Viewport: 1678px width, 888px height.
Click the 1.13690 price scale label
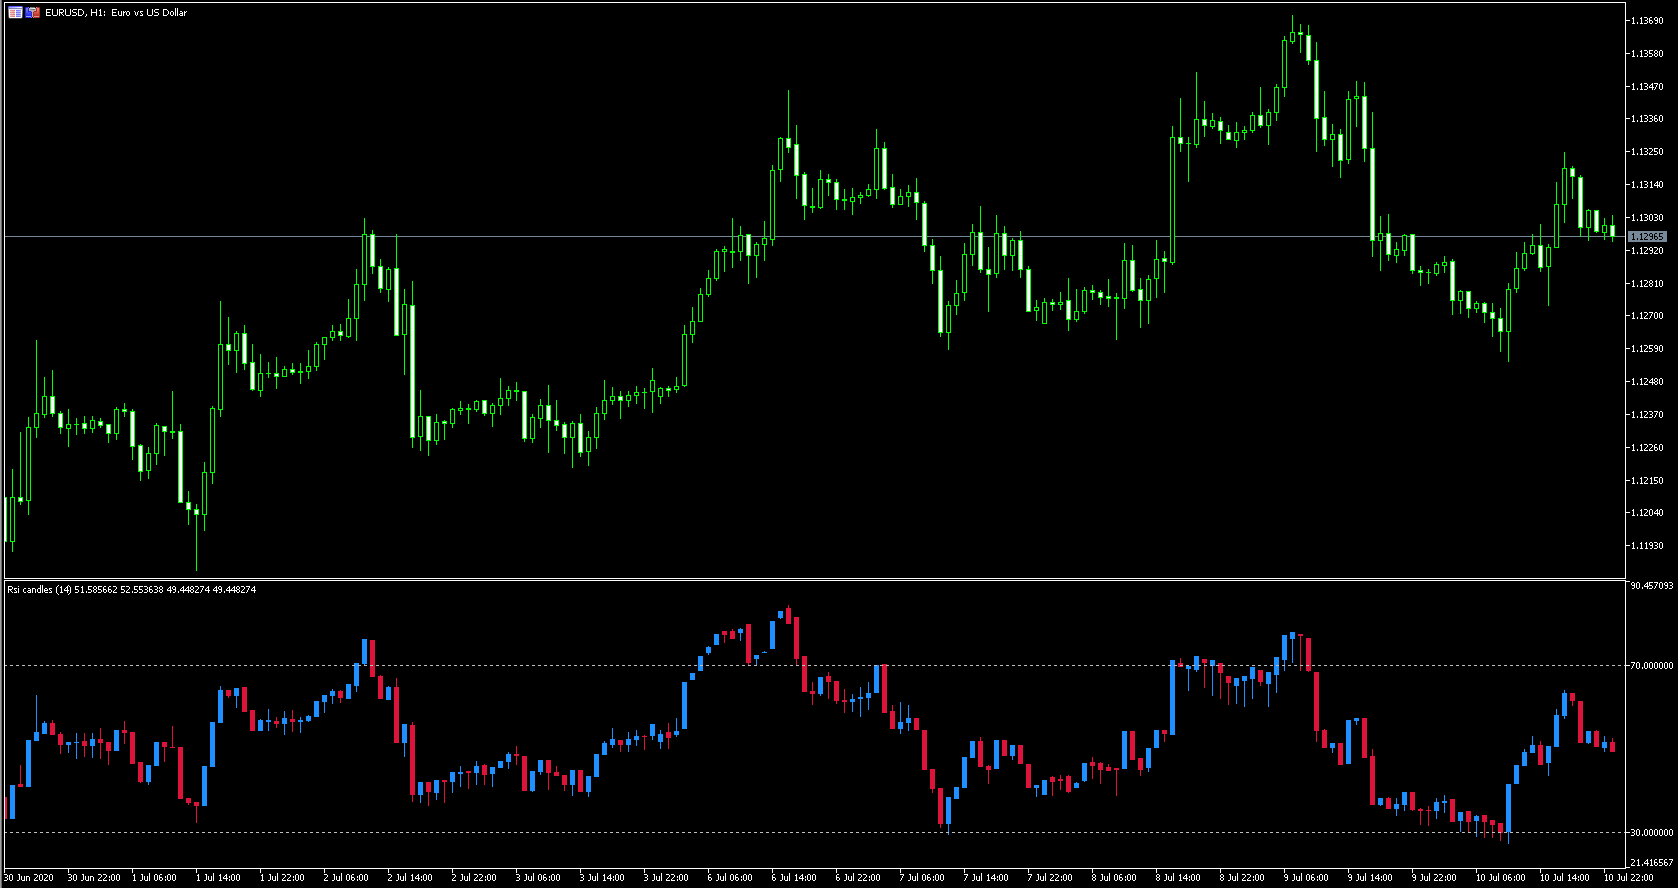point(1646,21)
